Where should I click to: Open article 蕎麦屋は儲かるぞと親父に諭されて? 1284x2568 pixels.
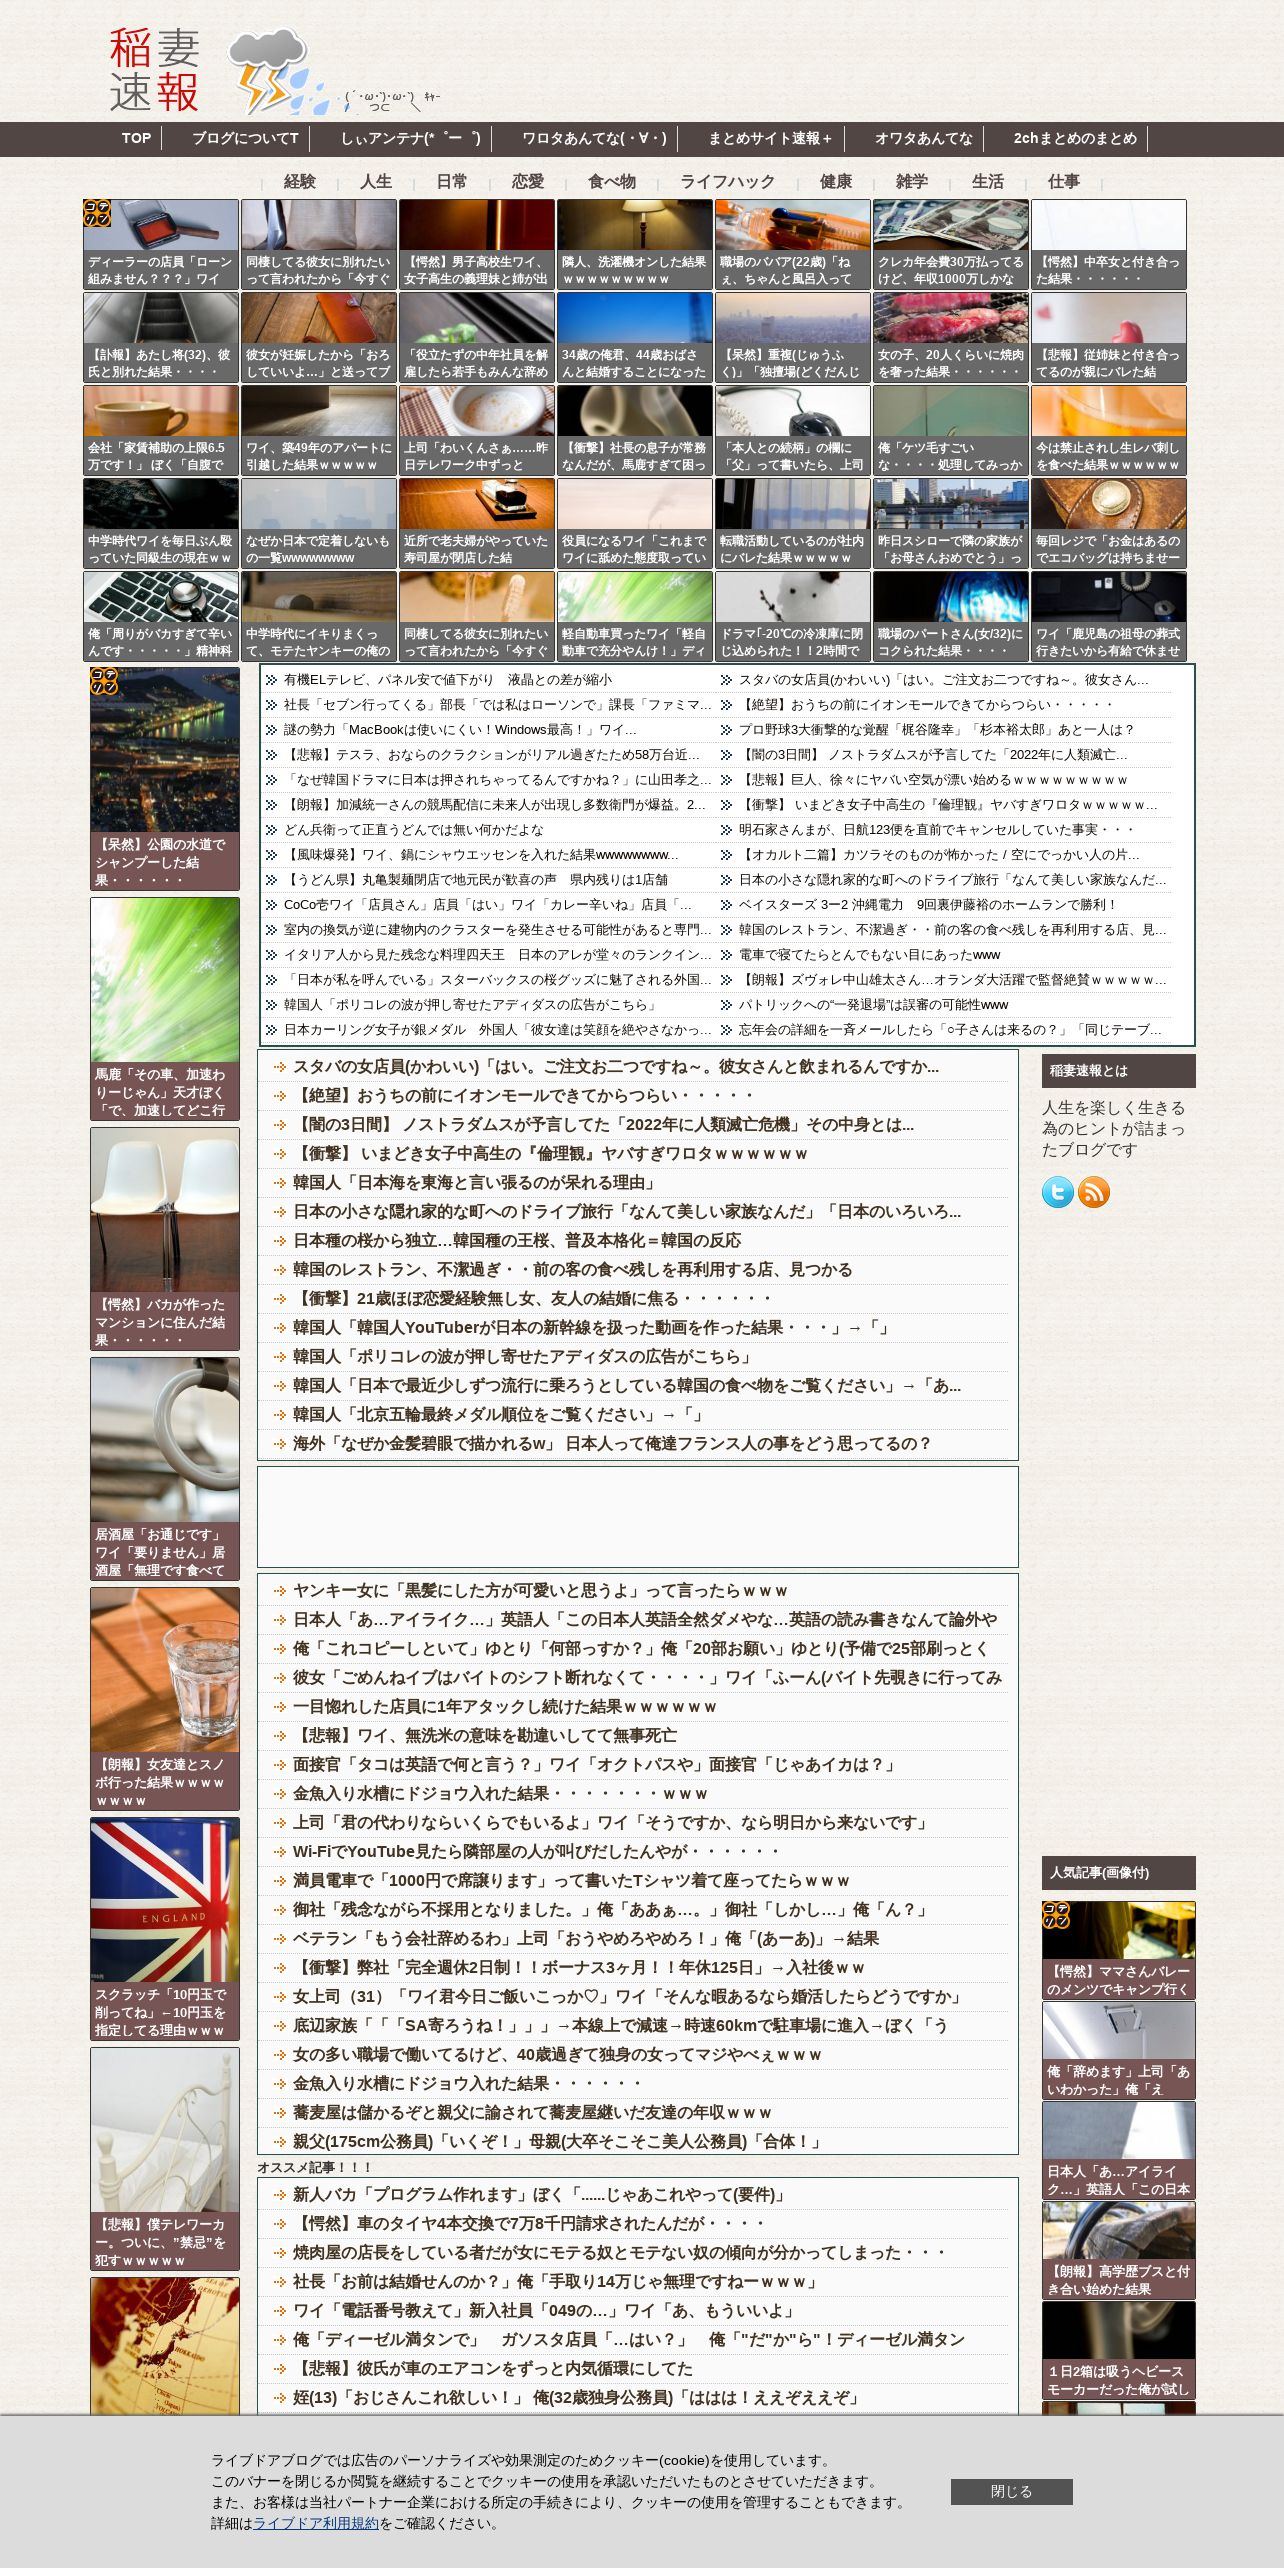[532, 2112]
